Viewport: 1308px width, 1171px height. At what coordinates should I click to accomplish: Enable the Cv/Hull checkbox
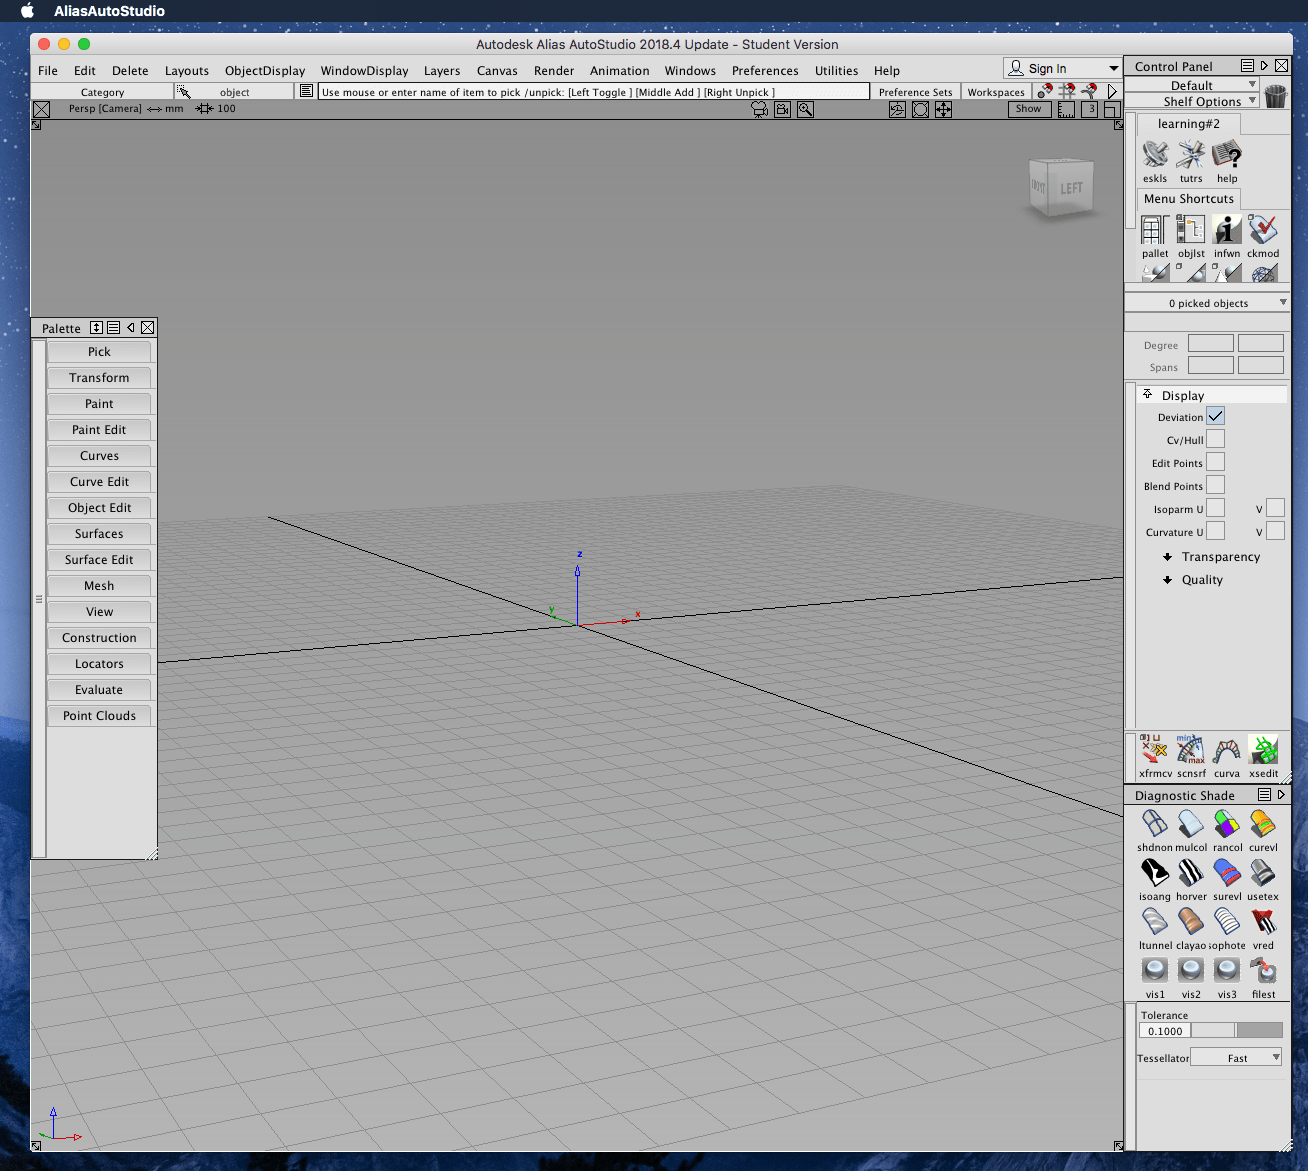pos(1215,439)
